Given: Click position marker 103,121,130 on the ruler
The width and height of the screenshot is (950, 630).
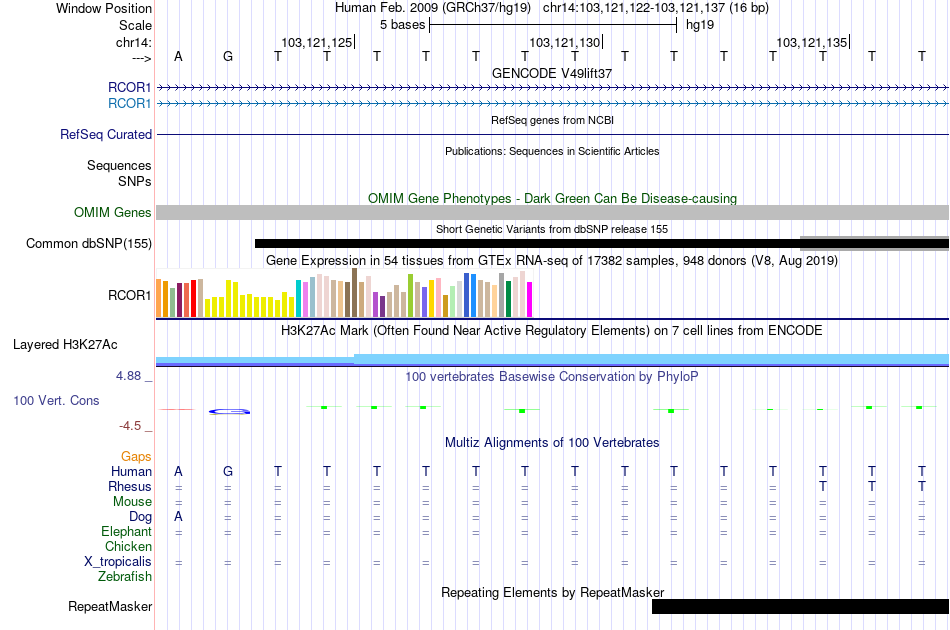Looking at the screenshot, I should point(564,42).
